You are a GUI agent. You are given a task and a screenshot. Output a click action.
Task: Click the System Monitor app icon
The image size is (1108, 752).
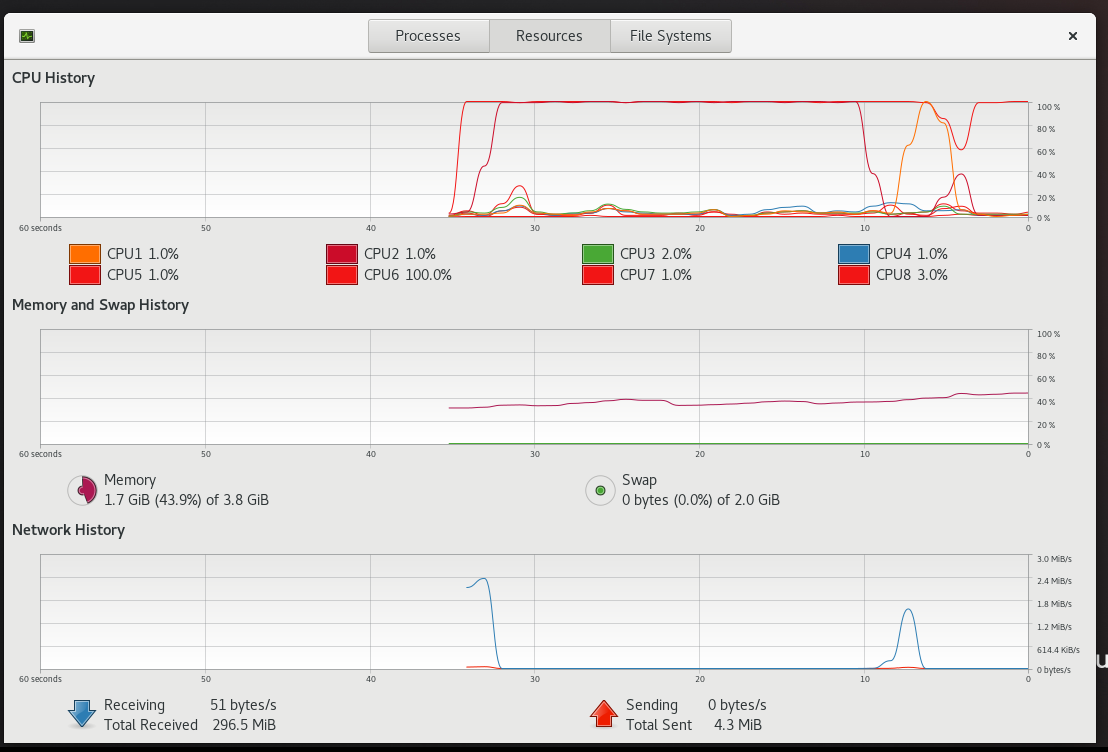(27, 36)
